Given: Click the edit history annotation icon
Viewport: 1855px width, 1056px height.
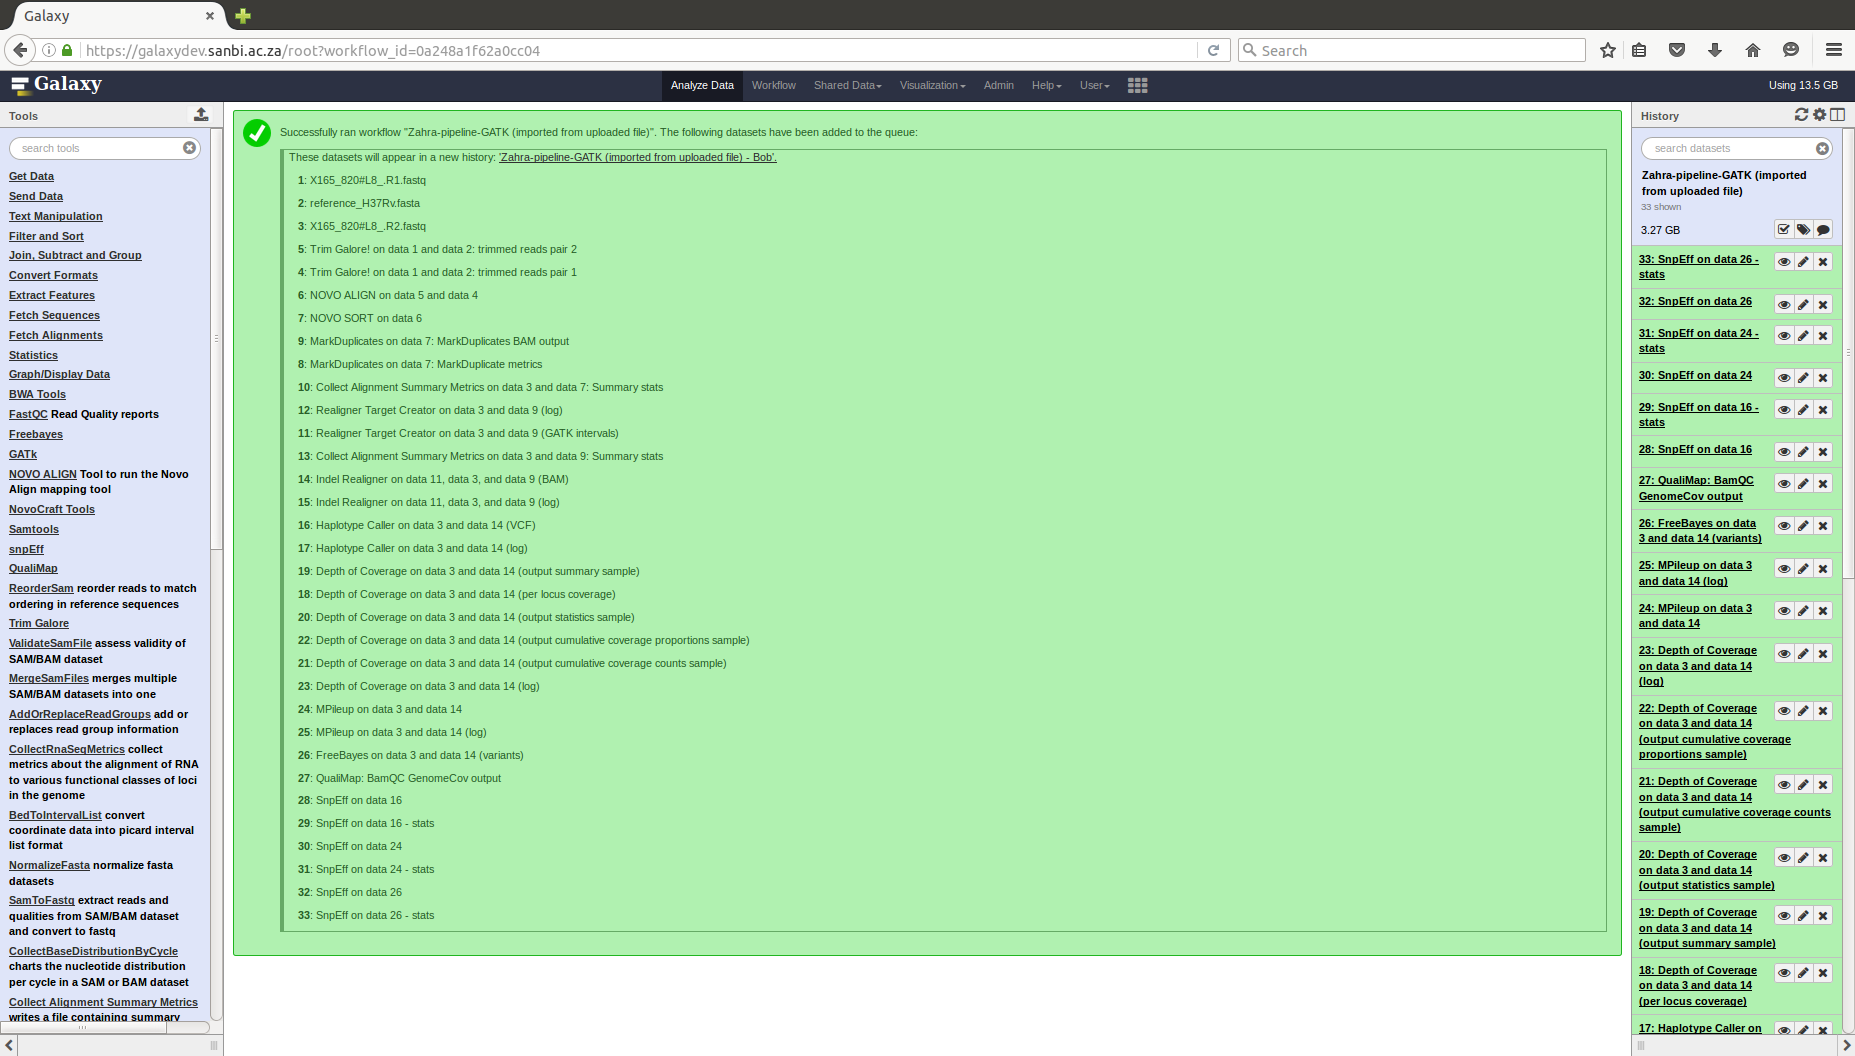Looking at the screenshot, I should pyautogui.click(x=1823, y=230).
